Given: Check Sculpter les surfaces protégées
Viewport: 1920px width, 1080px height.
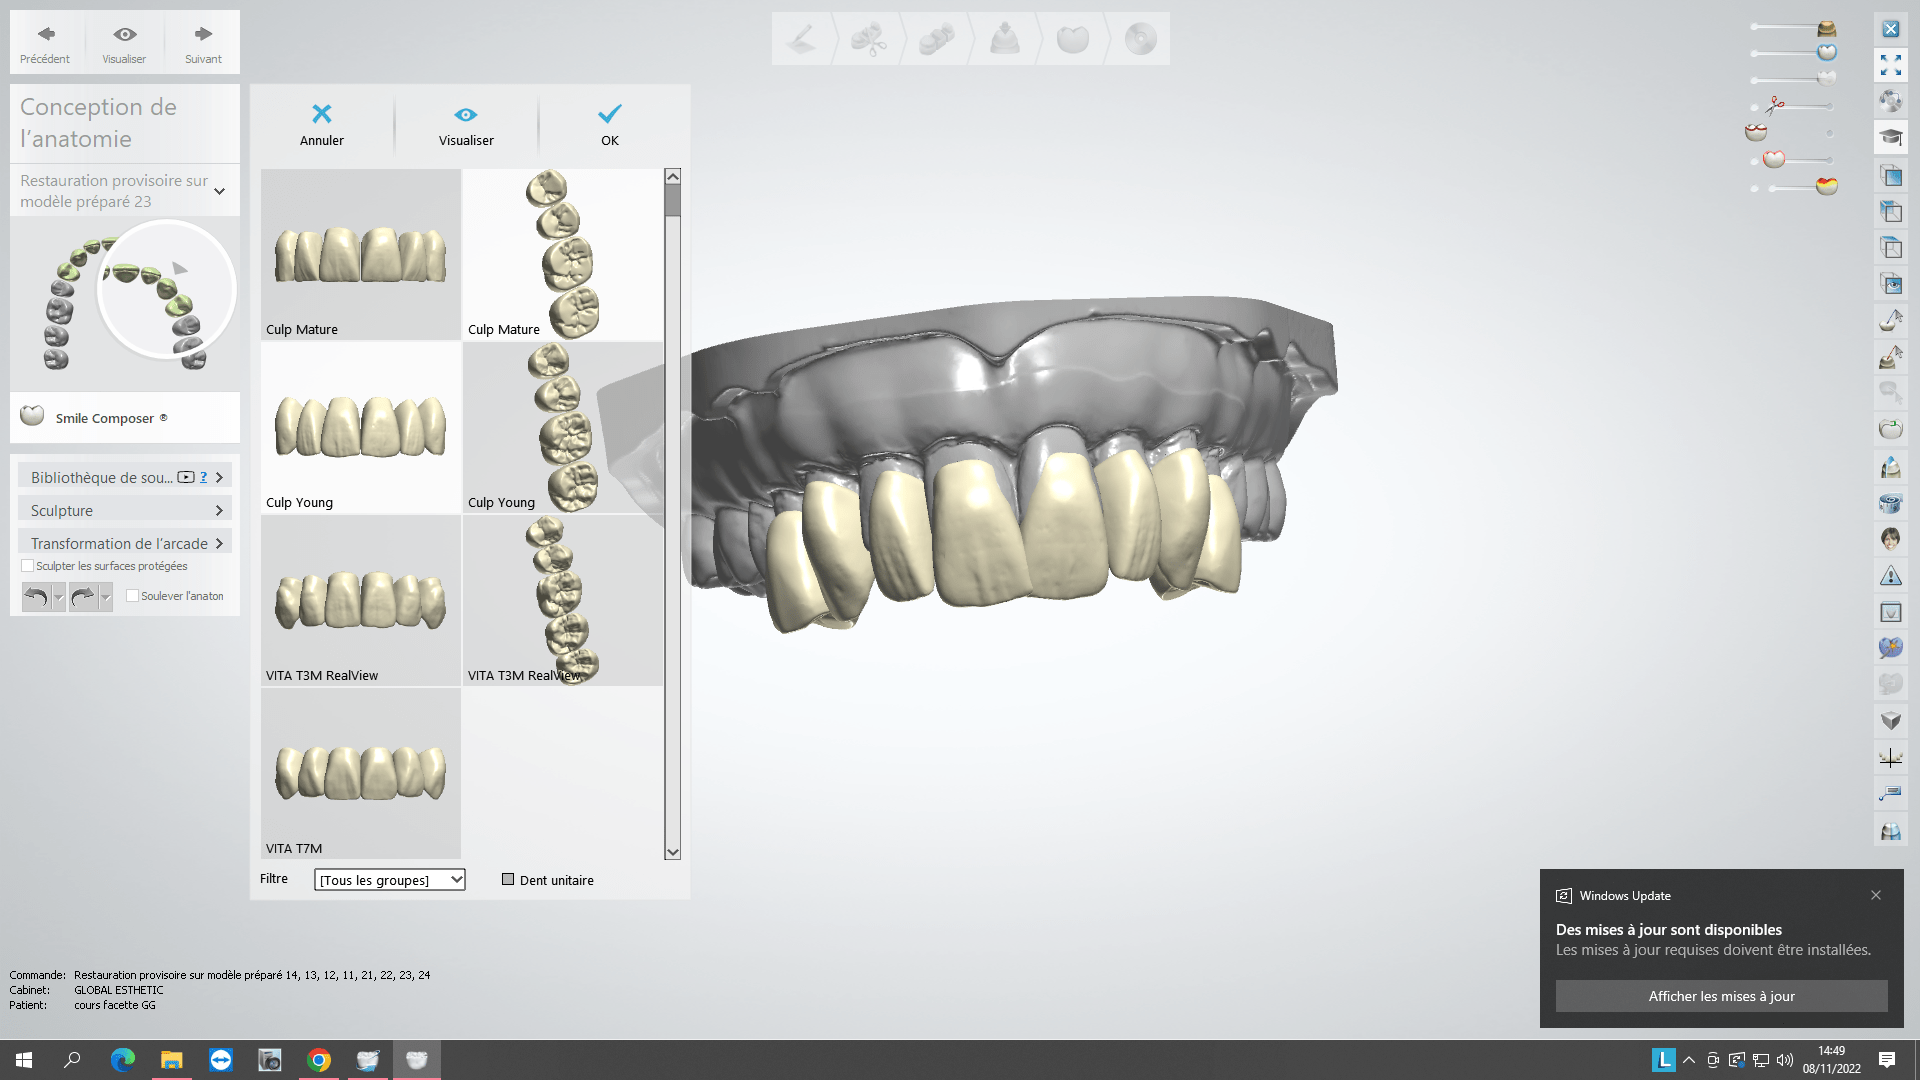Looking at the screenshot, I should coord(28,566).
